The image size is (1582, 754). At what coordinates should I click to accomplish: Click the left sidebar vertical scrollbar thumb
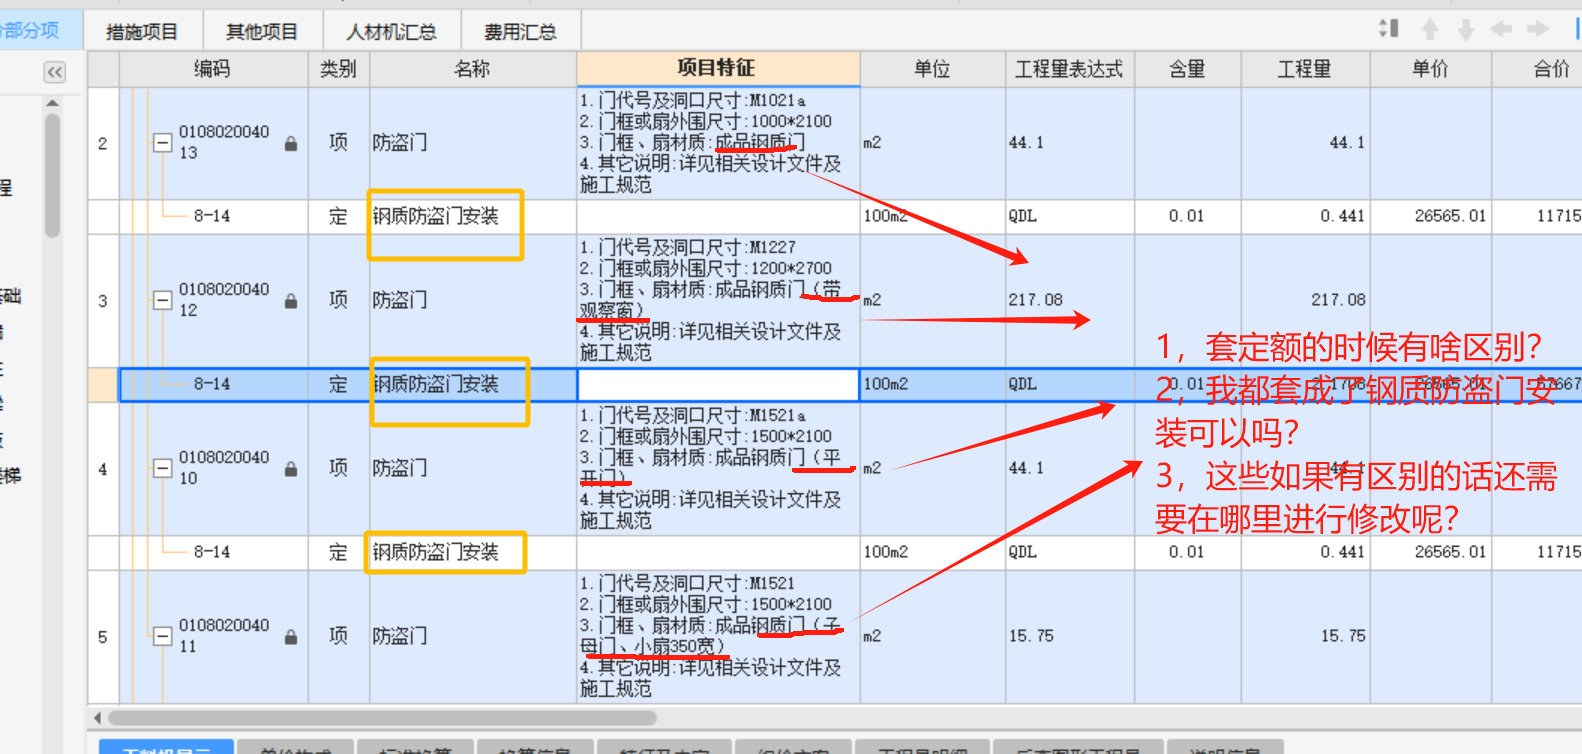point(52,175)
